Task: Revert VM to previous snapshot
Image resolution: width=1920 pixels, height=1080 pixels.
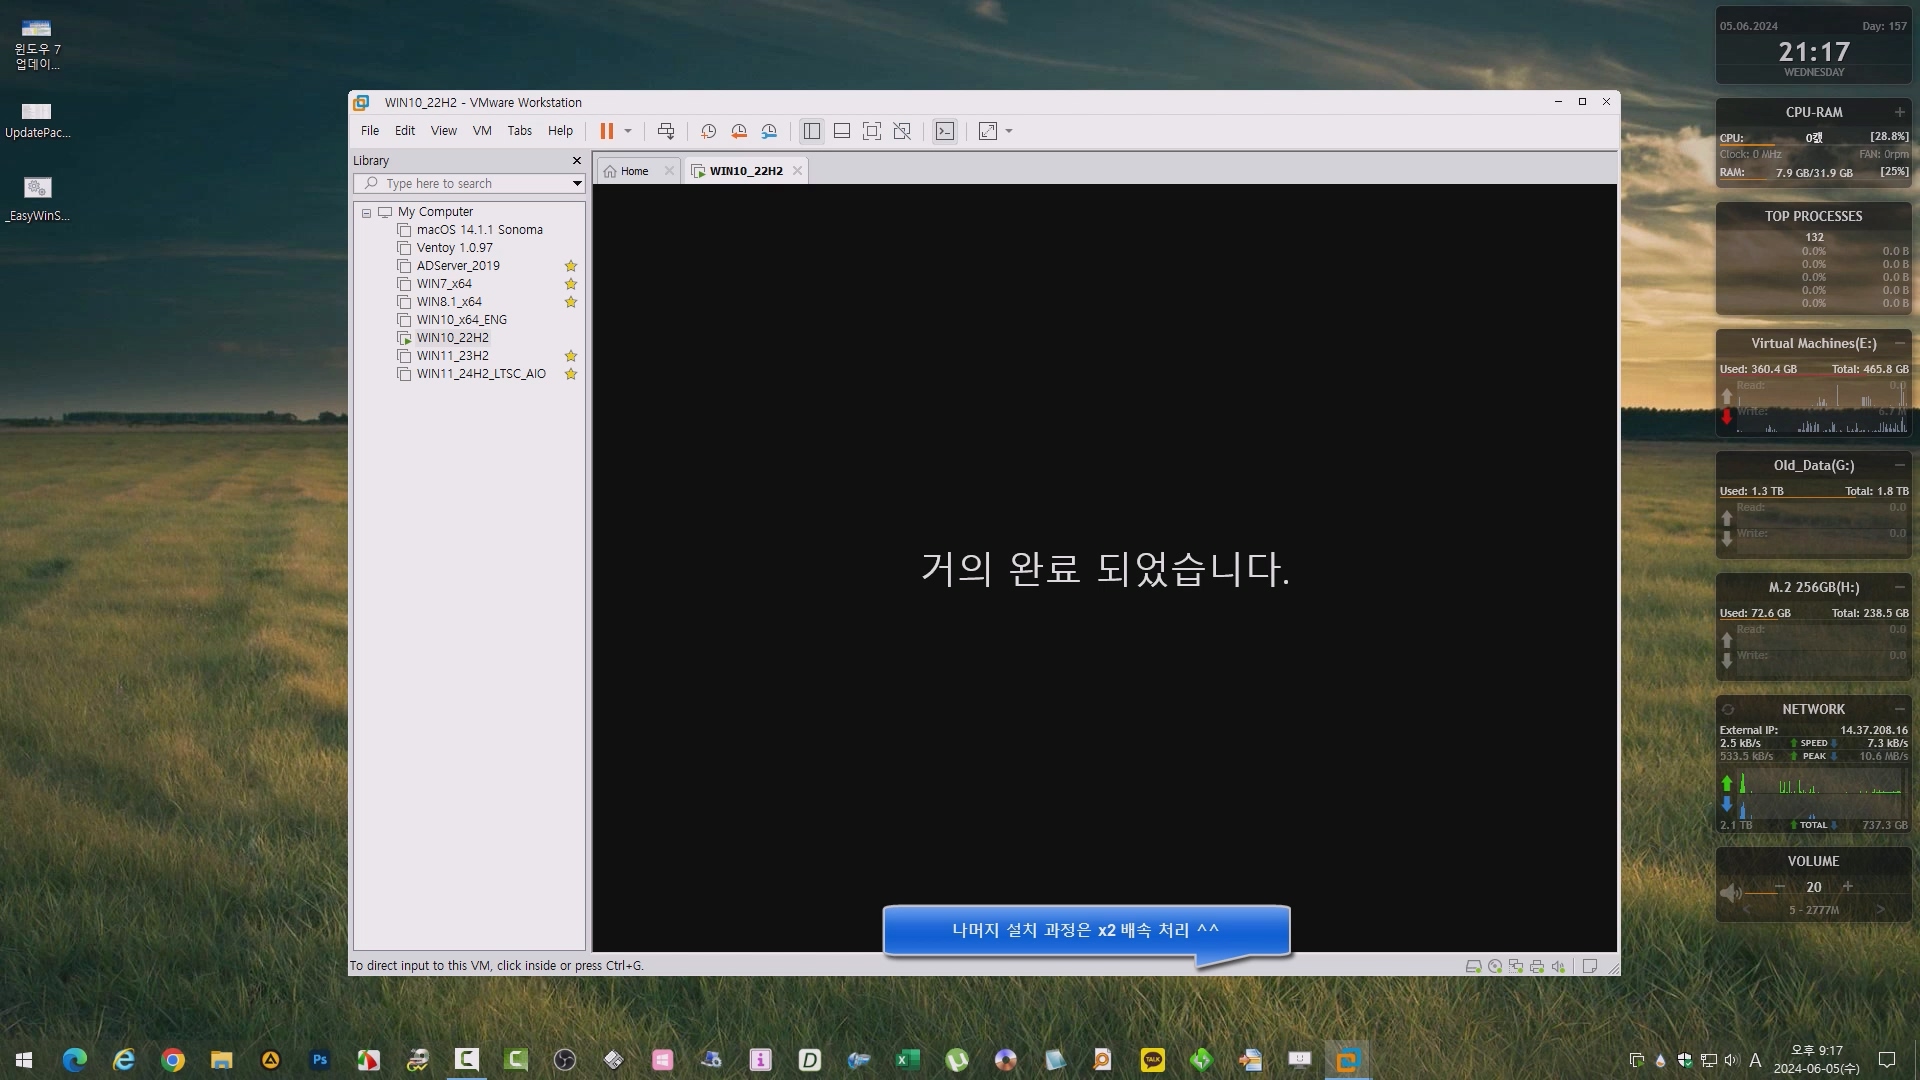Action: [739, 131]
